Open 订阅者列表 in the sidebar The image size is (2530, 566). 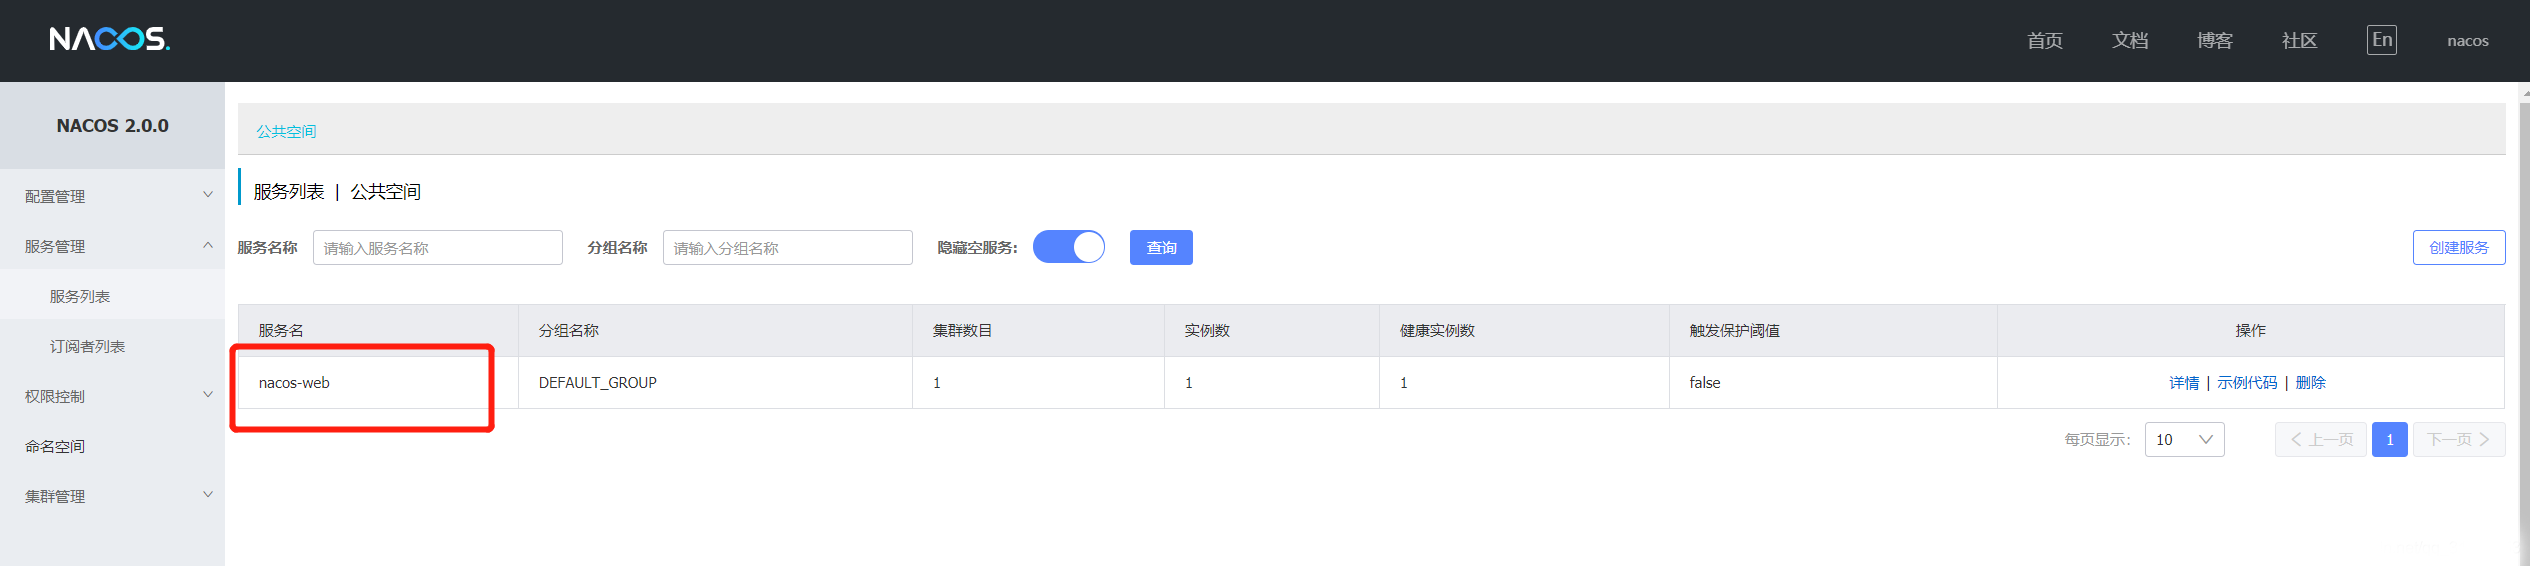tap(87, 346)
